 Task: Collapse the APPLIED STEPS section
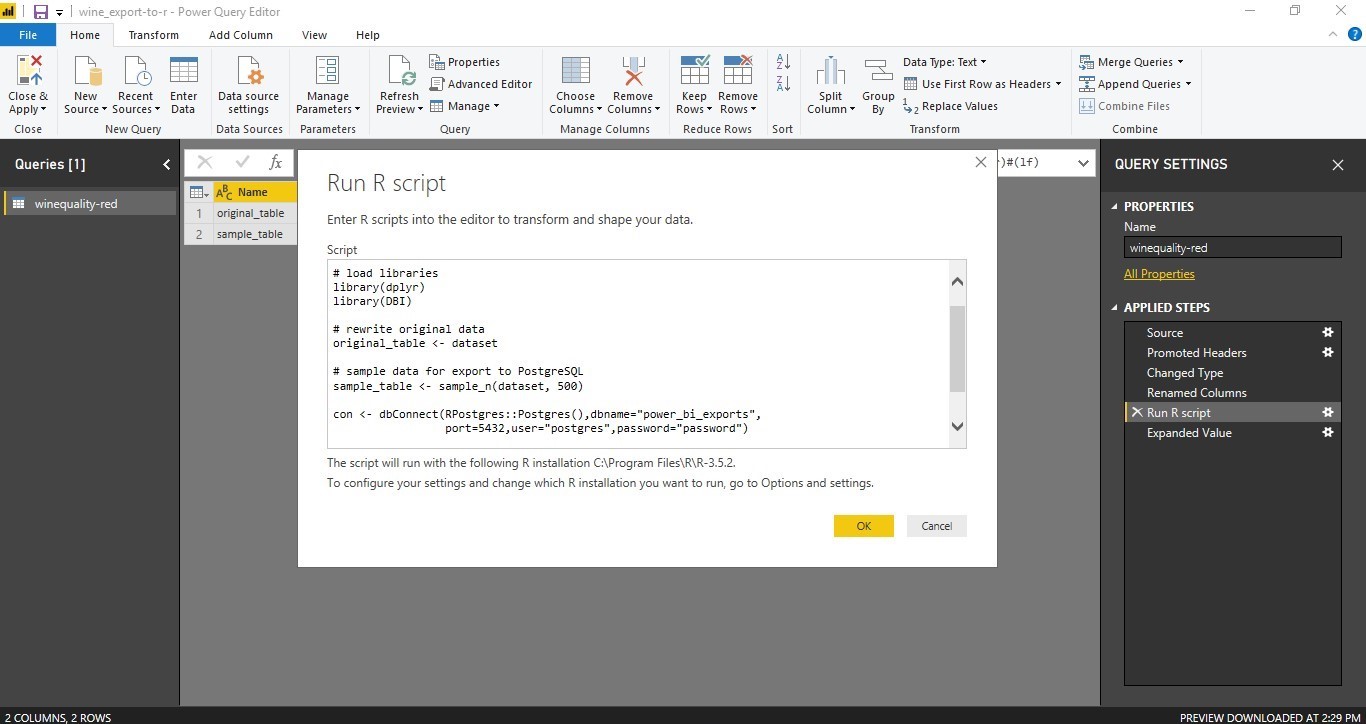pos(1116,308)
